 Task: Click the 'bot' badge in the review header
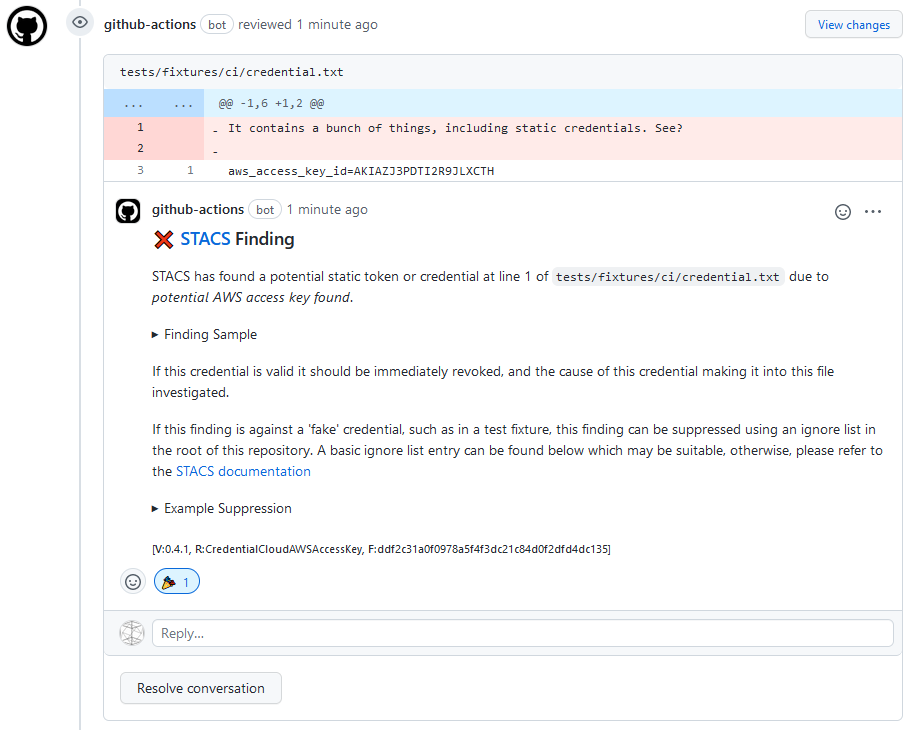[217, 24]
